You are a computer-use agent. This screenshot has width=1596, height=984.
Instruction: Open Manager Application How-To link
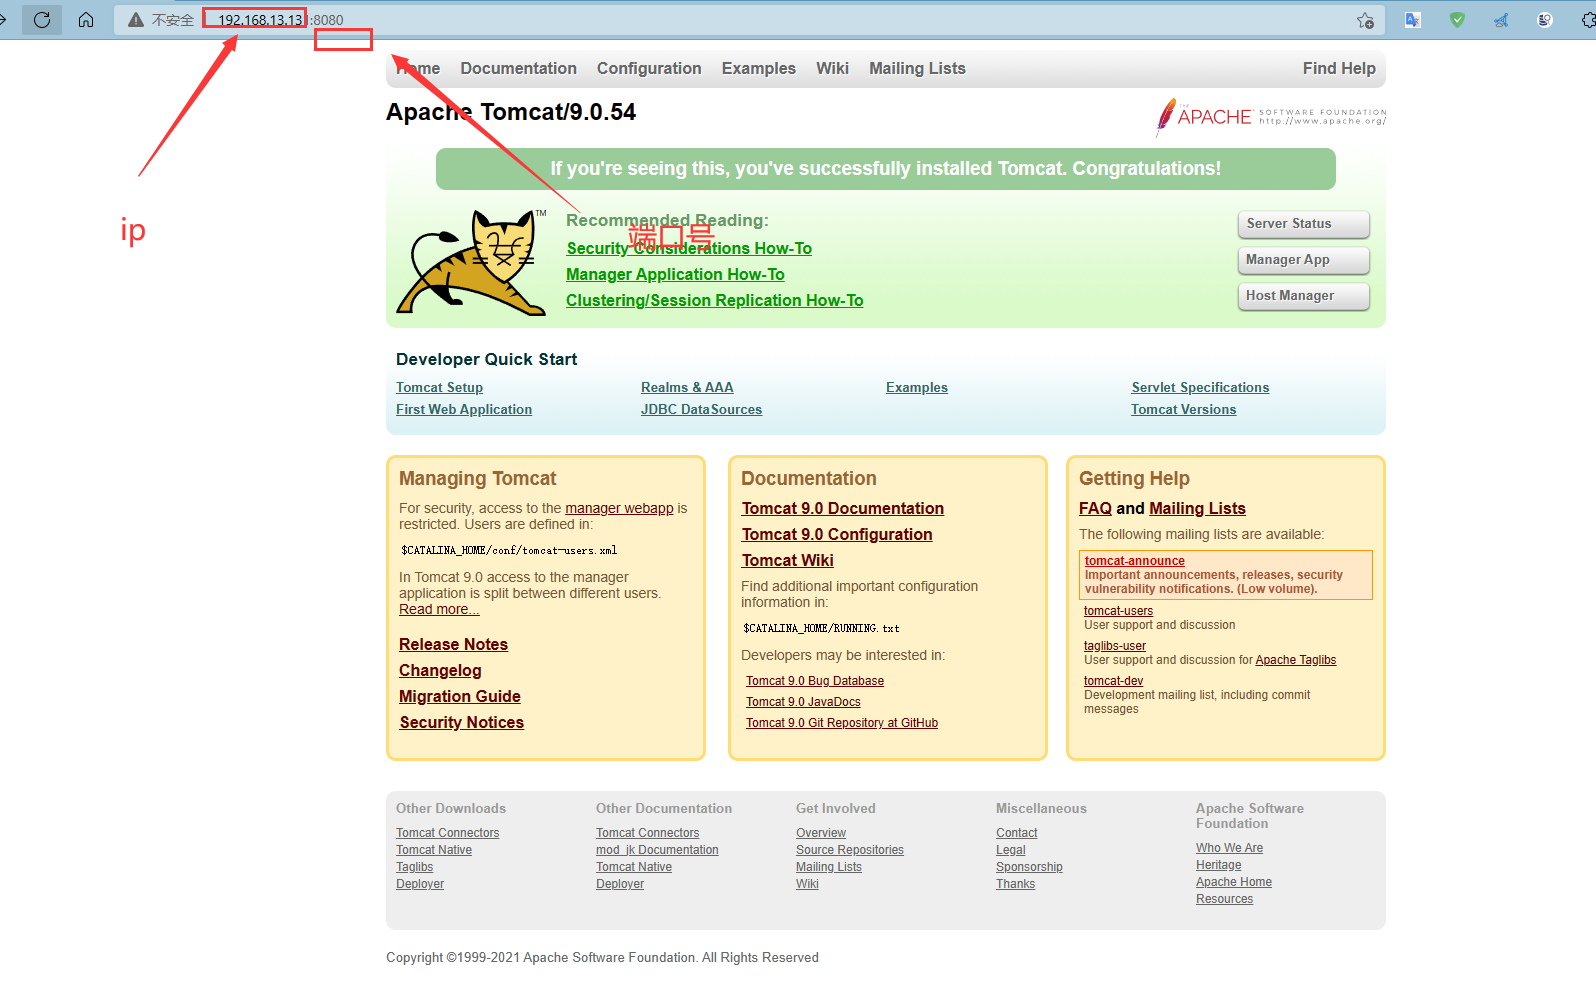coord(675,274)
